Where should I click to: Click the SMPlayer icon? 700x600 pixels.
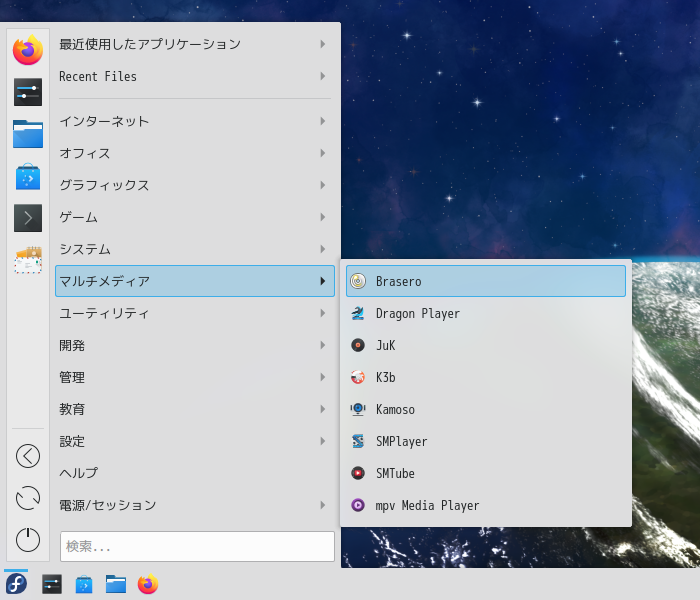(x=358, y=441)
